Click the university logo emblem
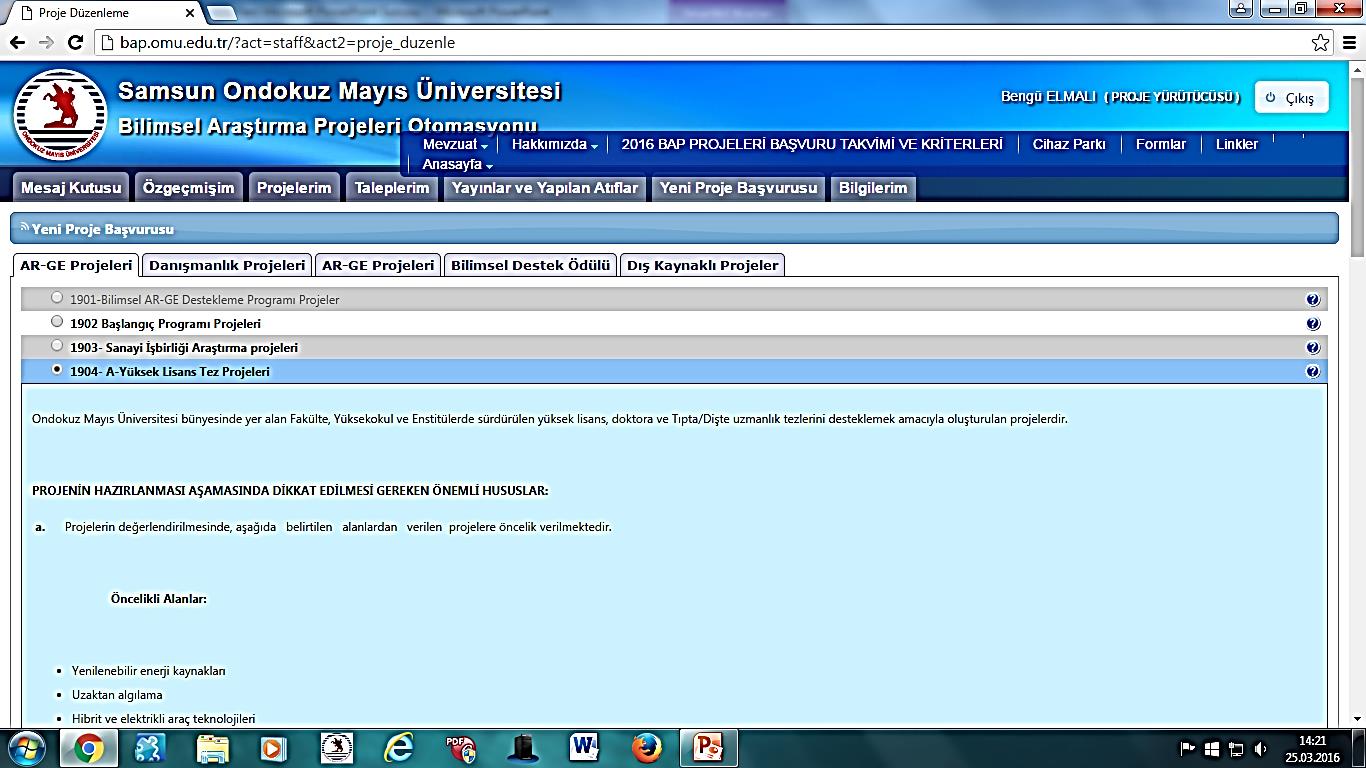Viewport: 1366px width, 768px height. pos(61,115)
